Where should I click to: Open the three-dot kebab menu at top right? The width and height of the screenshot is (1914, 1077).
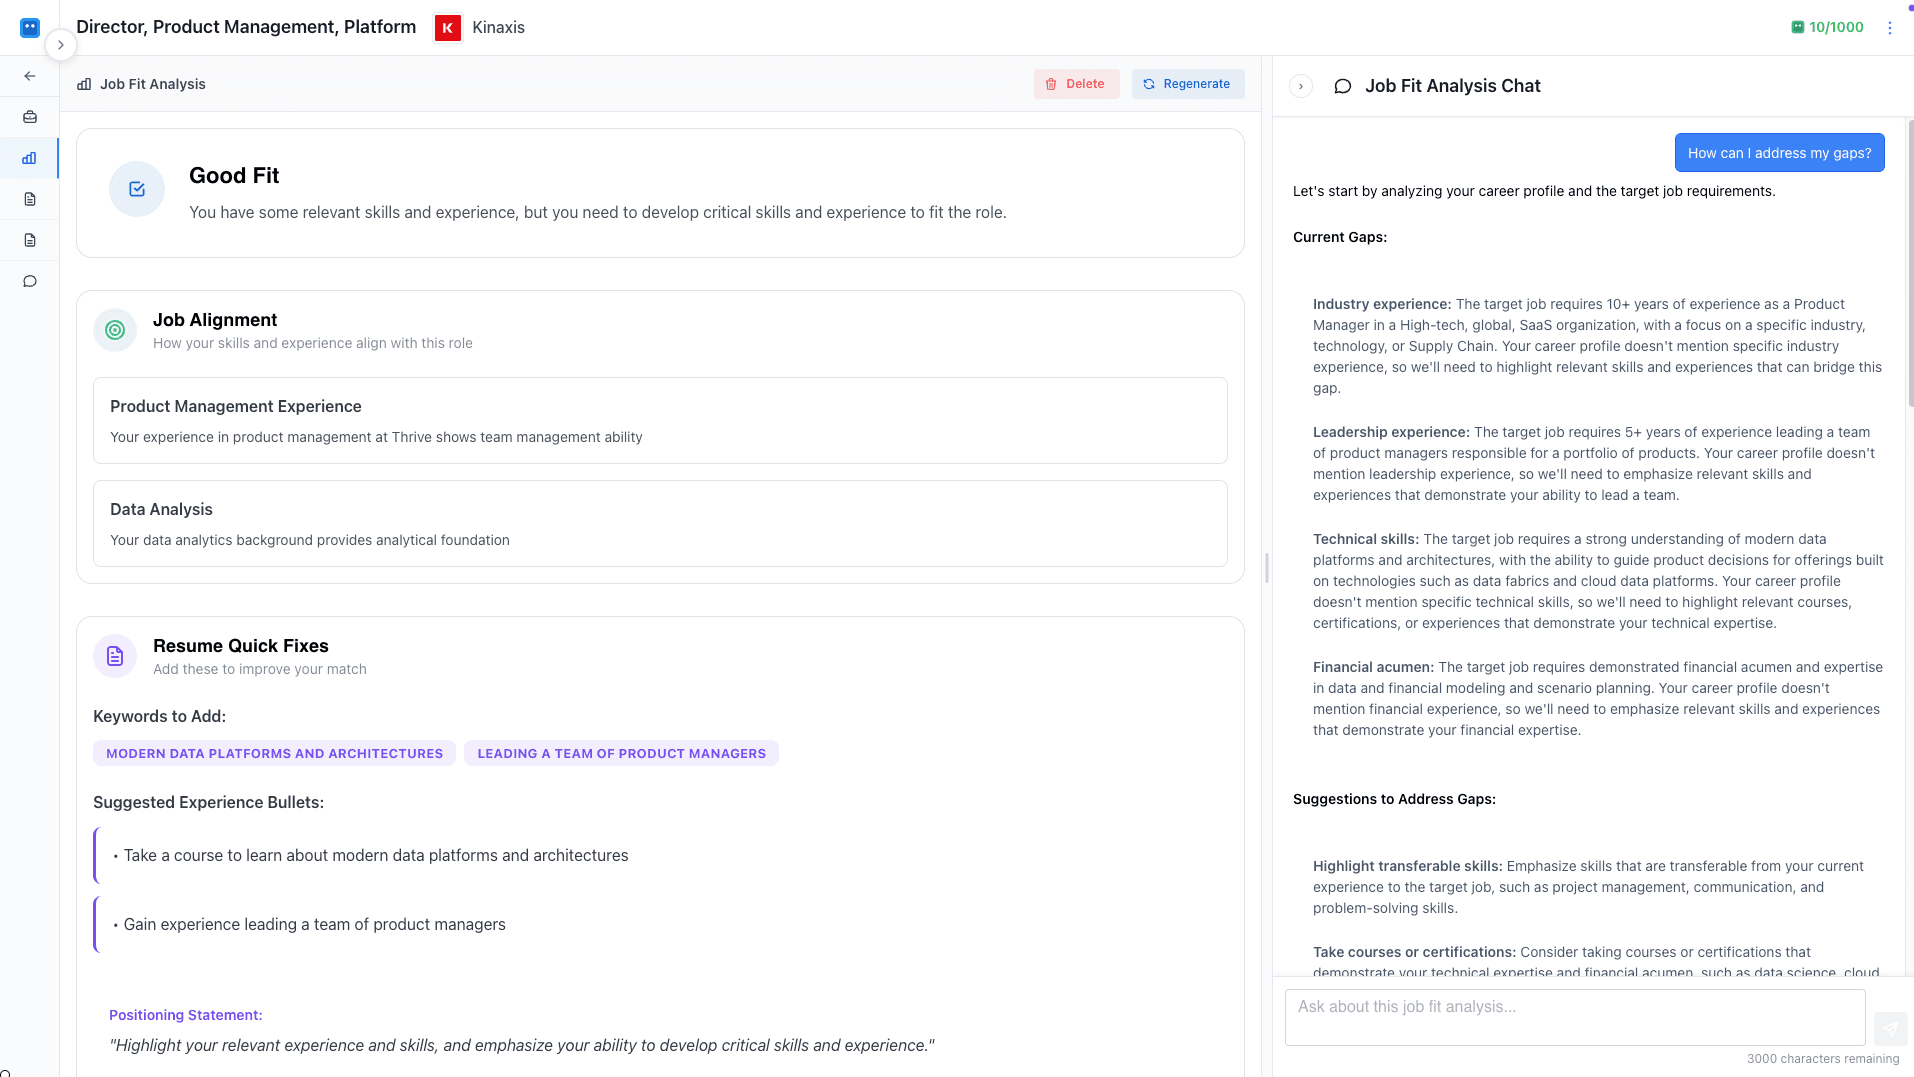[x=1890, y=27]
